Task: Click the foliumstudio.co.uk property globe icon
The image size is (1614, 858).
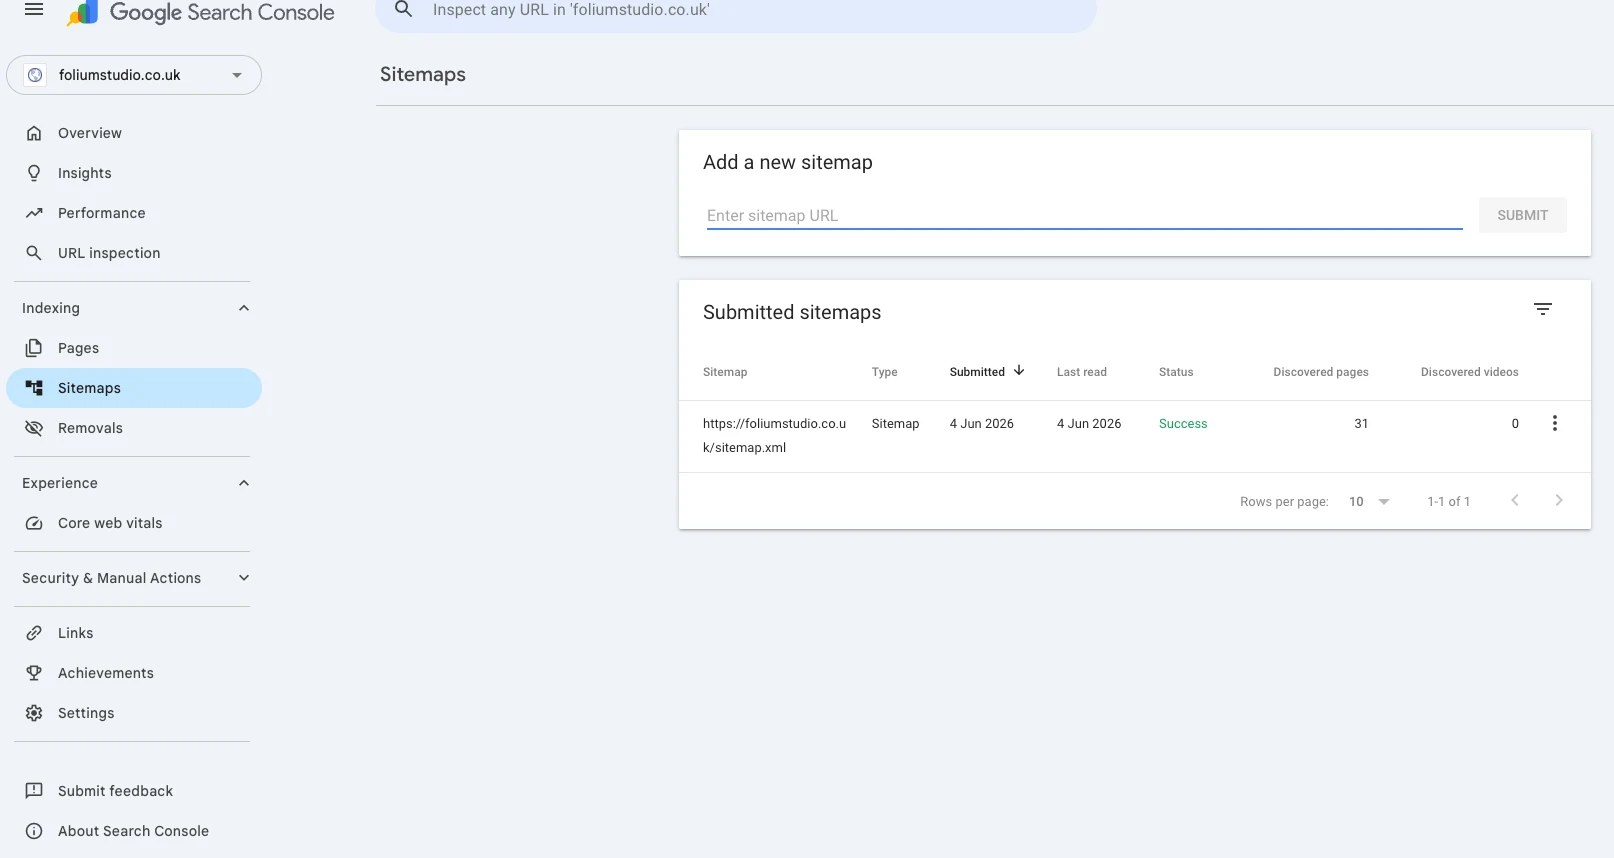Action: click(35, 75)
